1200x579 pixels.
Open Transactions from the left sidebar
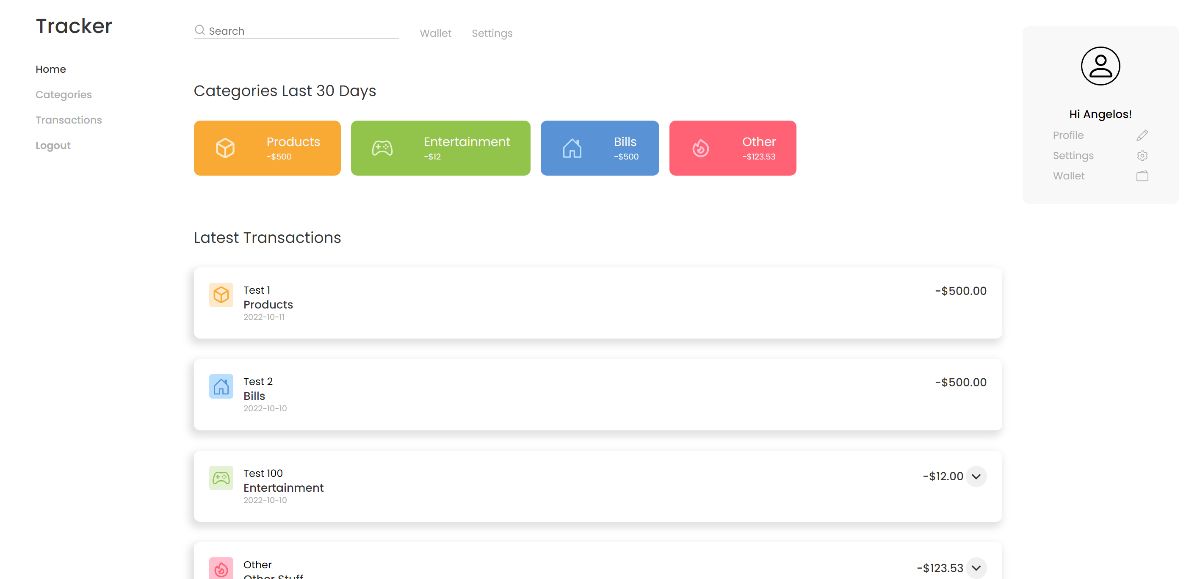click(x=68, y=120)
